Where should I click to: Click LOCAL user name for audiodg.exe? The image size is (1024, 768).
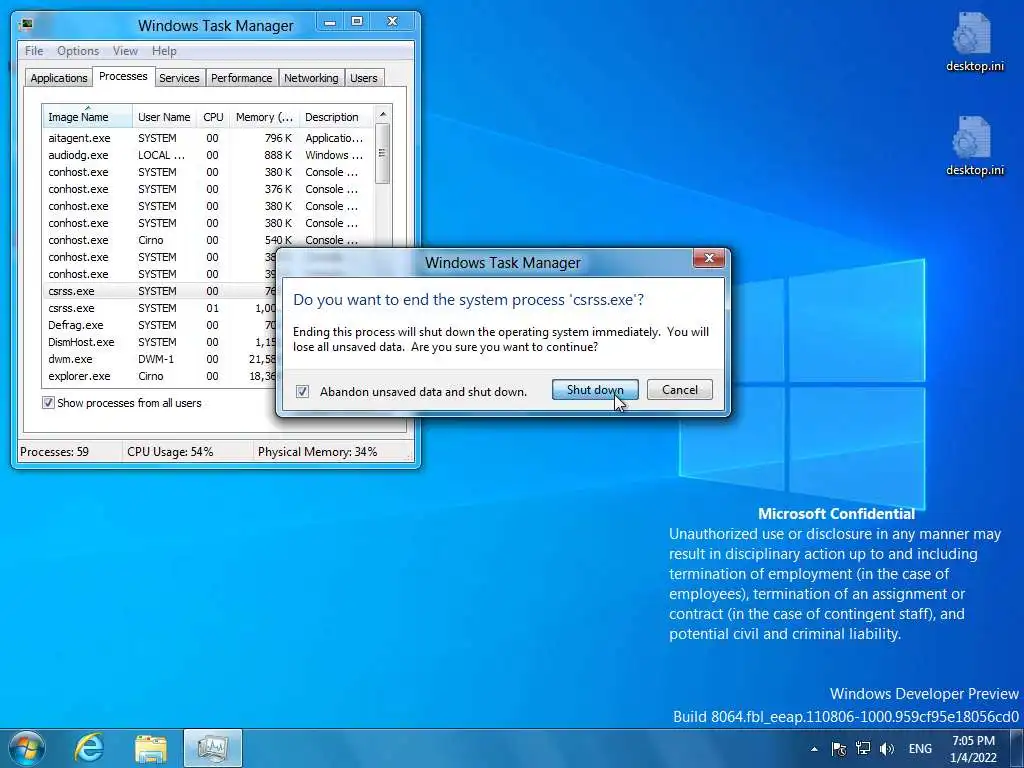(161, 155)
